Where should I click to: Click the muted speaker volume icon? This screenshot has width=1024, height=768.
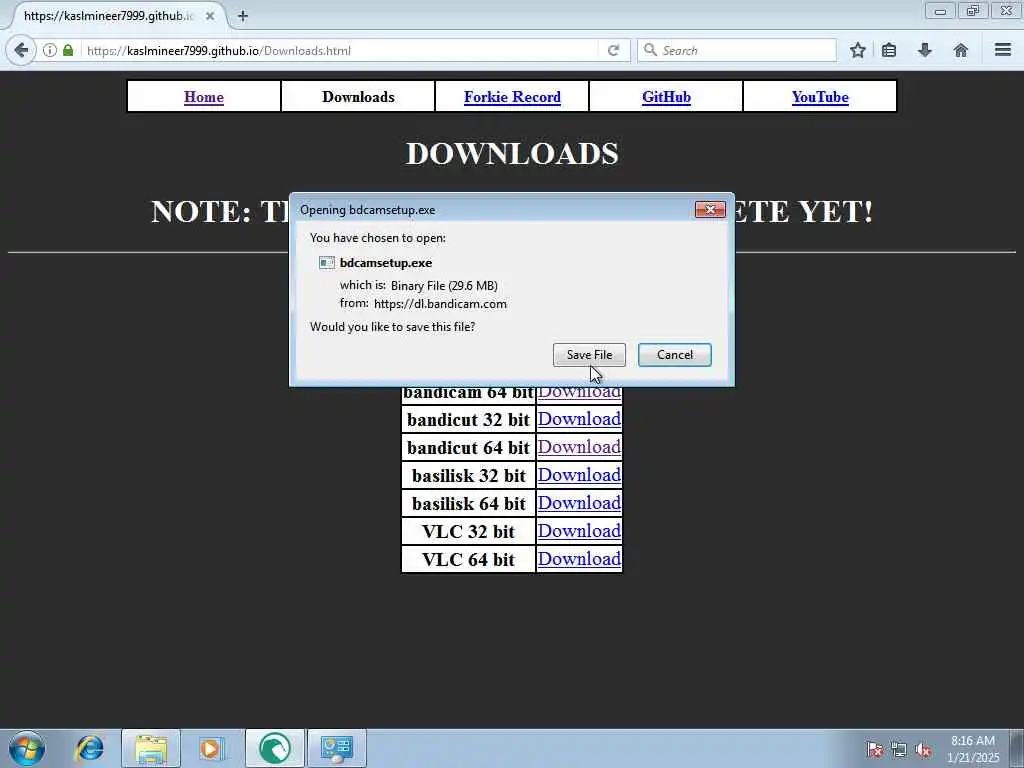click(x=923, y=750)
